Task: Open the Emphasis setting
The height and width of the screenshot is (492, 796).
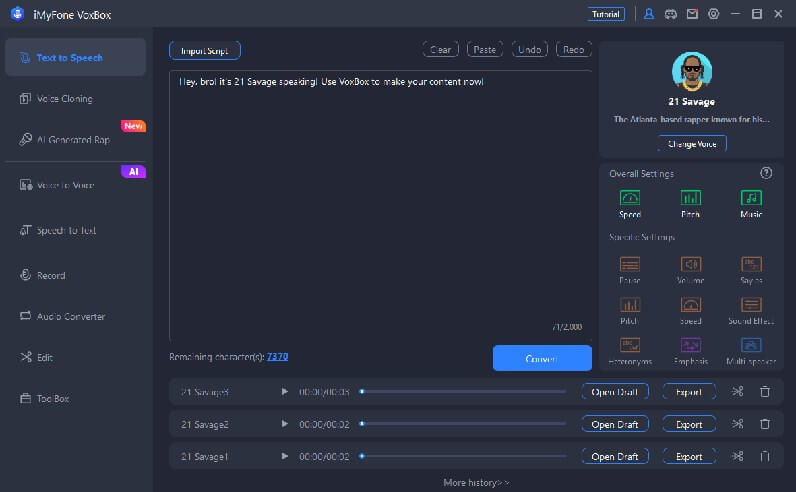Action: click(x=690, y=351)
